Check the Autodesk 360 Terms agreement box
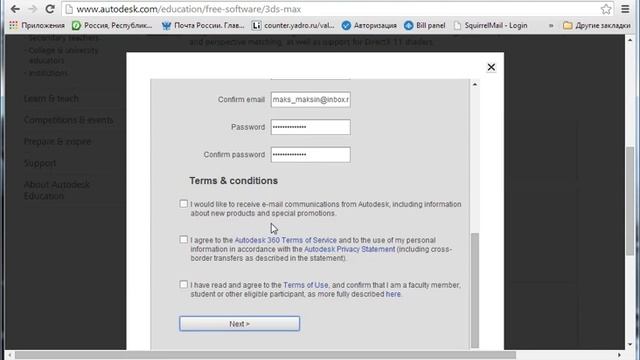The height and width of the screenshot is (360, 640). (x=184, y=239)
